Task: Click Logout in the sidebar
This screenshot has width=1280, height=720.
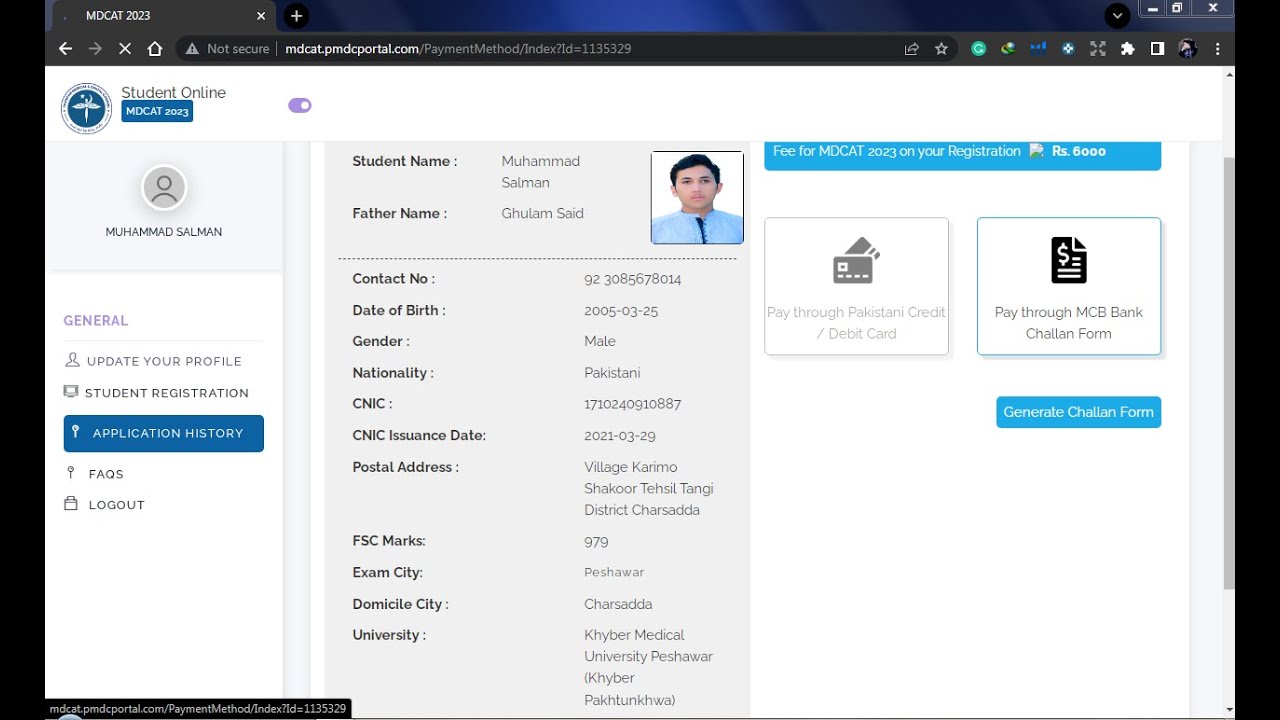Action: 105,504
